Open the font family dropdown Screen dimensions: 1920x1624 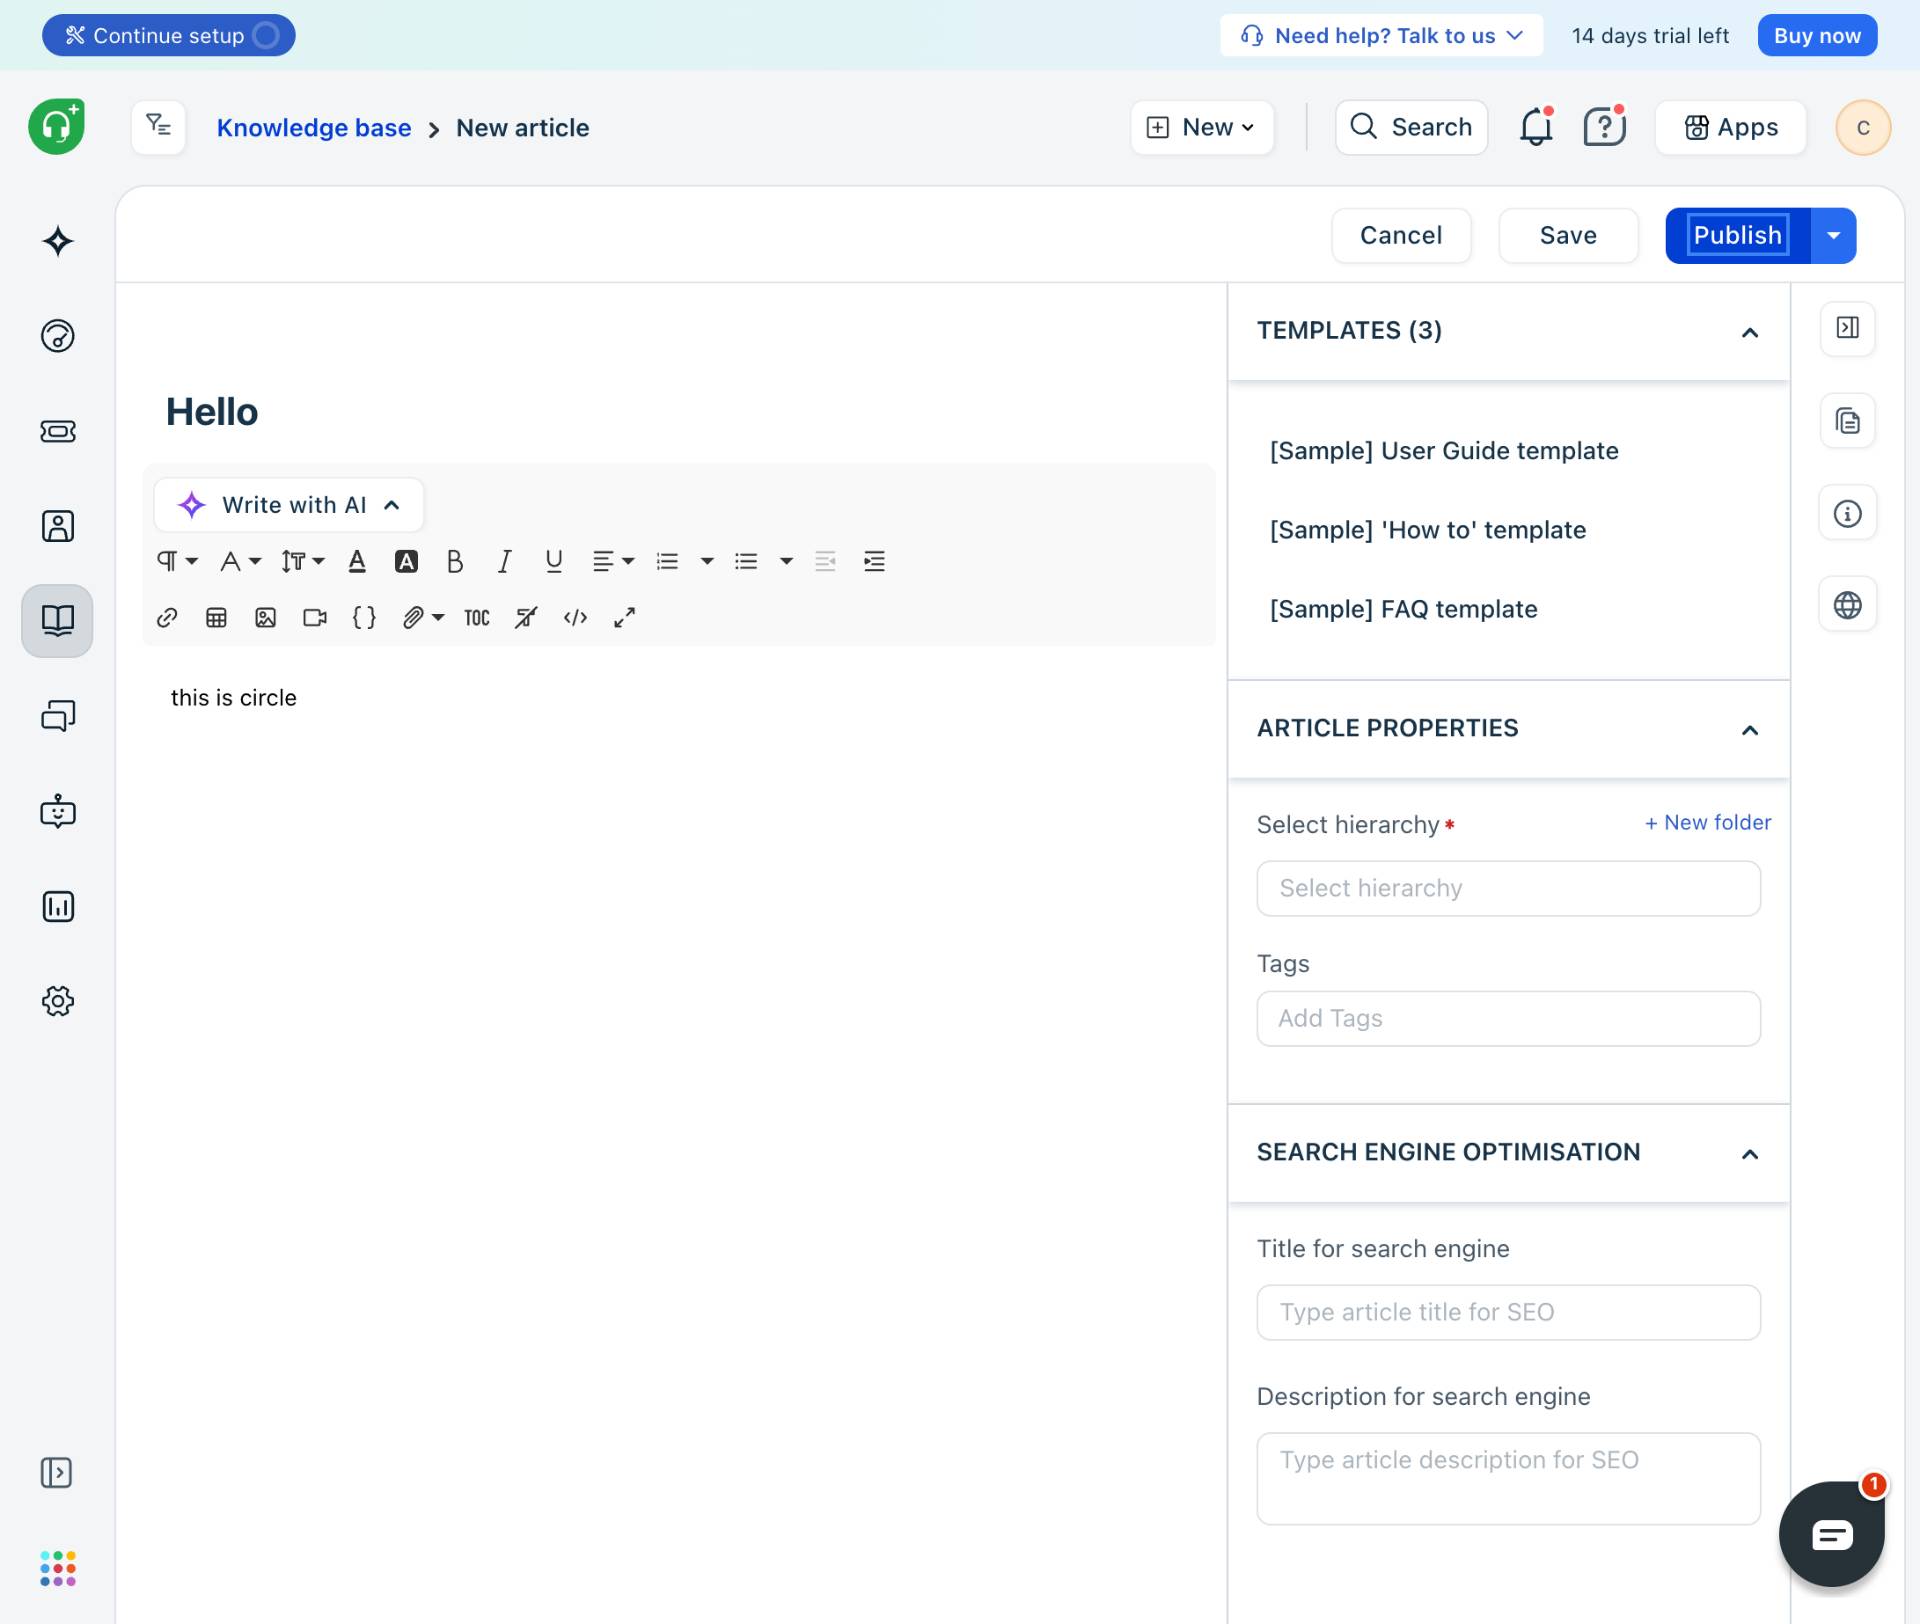point(240,561)
